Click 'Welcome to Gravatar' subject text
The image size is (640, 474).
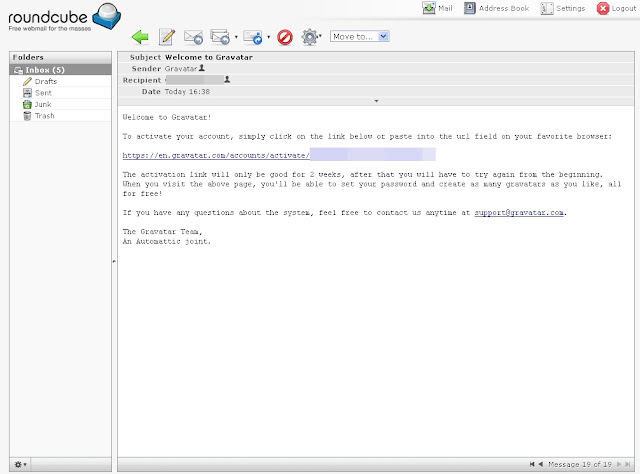tap(209, 57)
